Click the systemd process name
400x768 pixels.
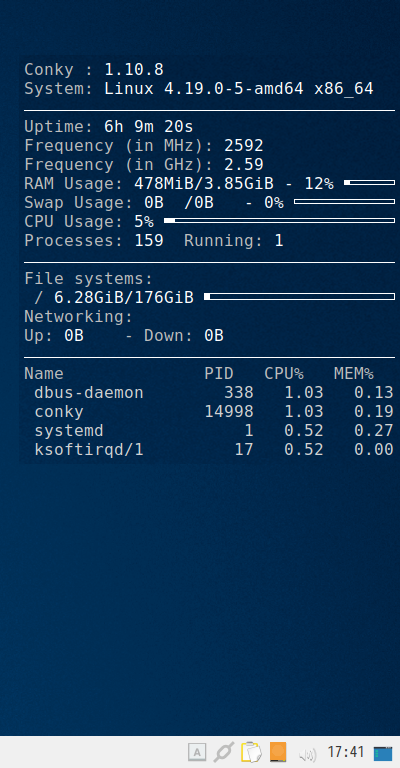coord(69,431)
